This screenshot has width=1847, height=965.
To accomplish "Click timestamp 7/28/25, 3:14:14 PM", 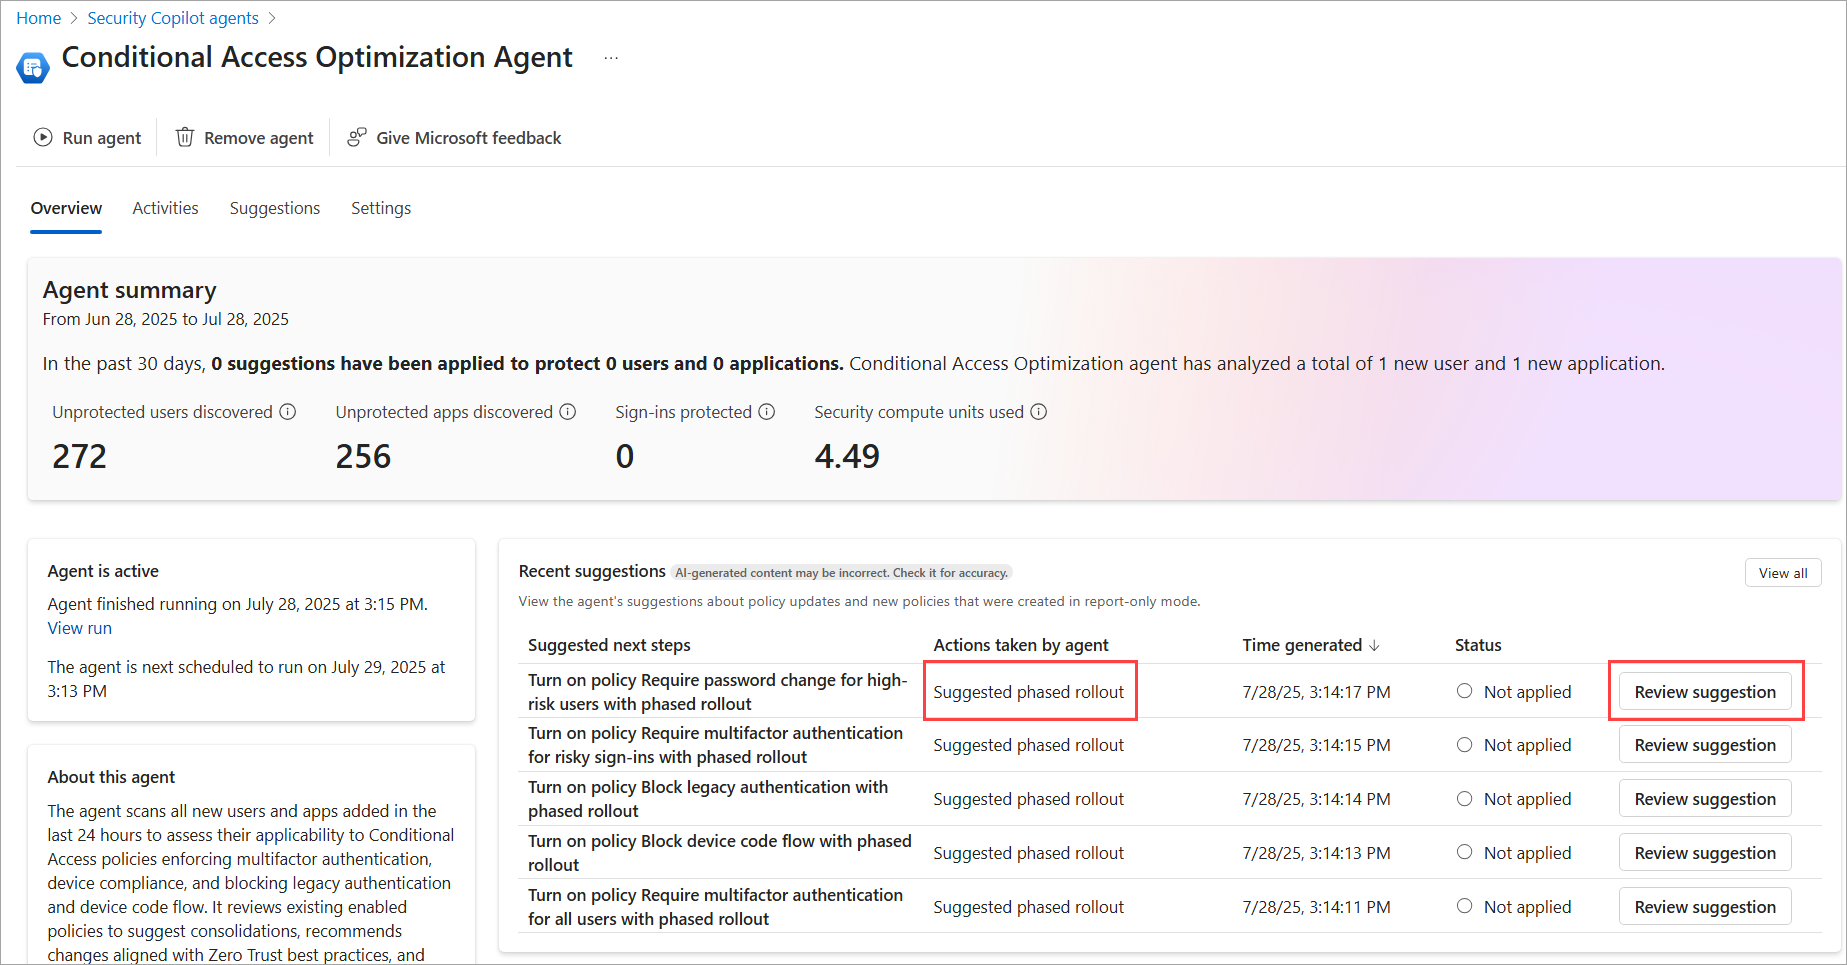I will point(1316,799).
